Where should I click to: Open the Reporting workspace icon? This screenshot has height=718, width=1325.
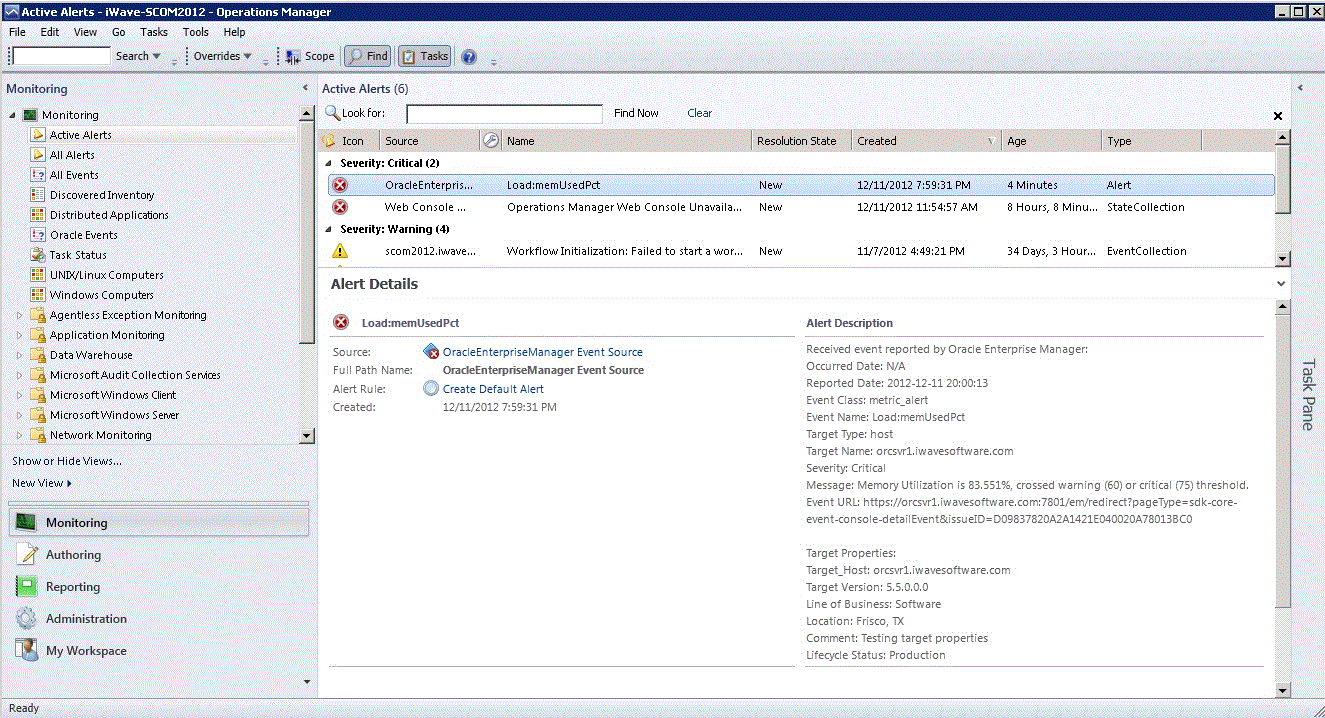(24, 586)
